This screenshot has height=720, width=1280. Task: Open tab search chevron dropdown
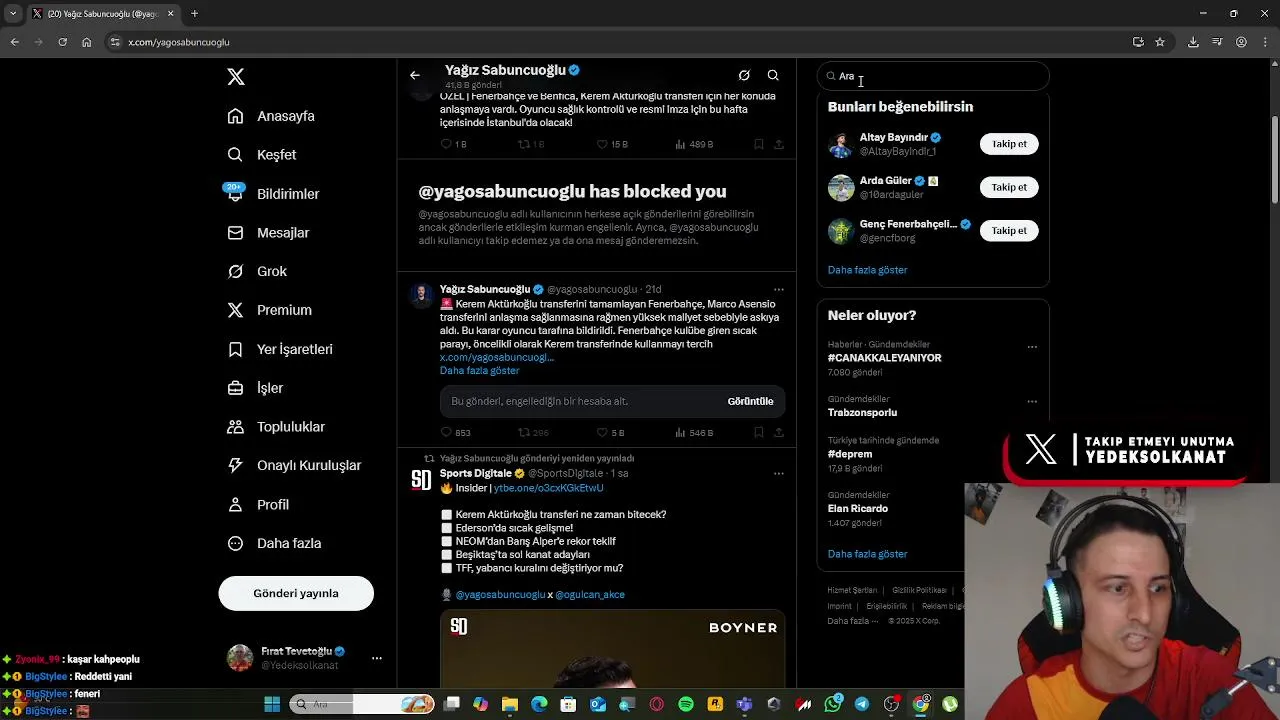pos(13,14)
